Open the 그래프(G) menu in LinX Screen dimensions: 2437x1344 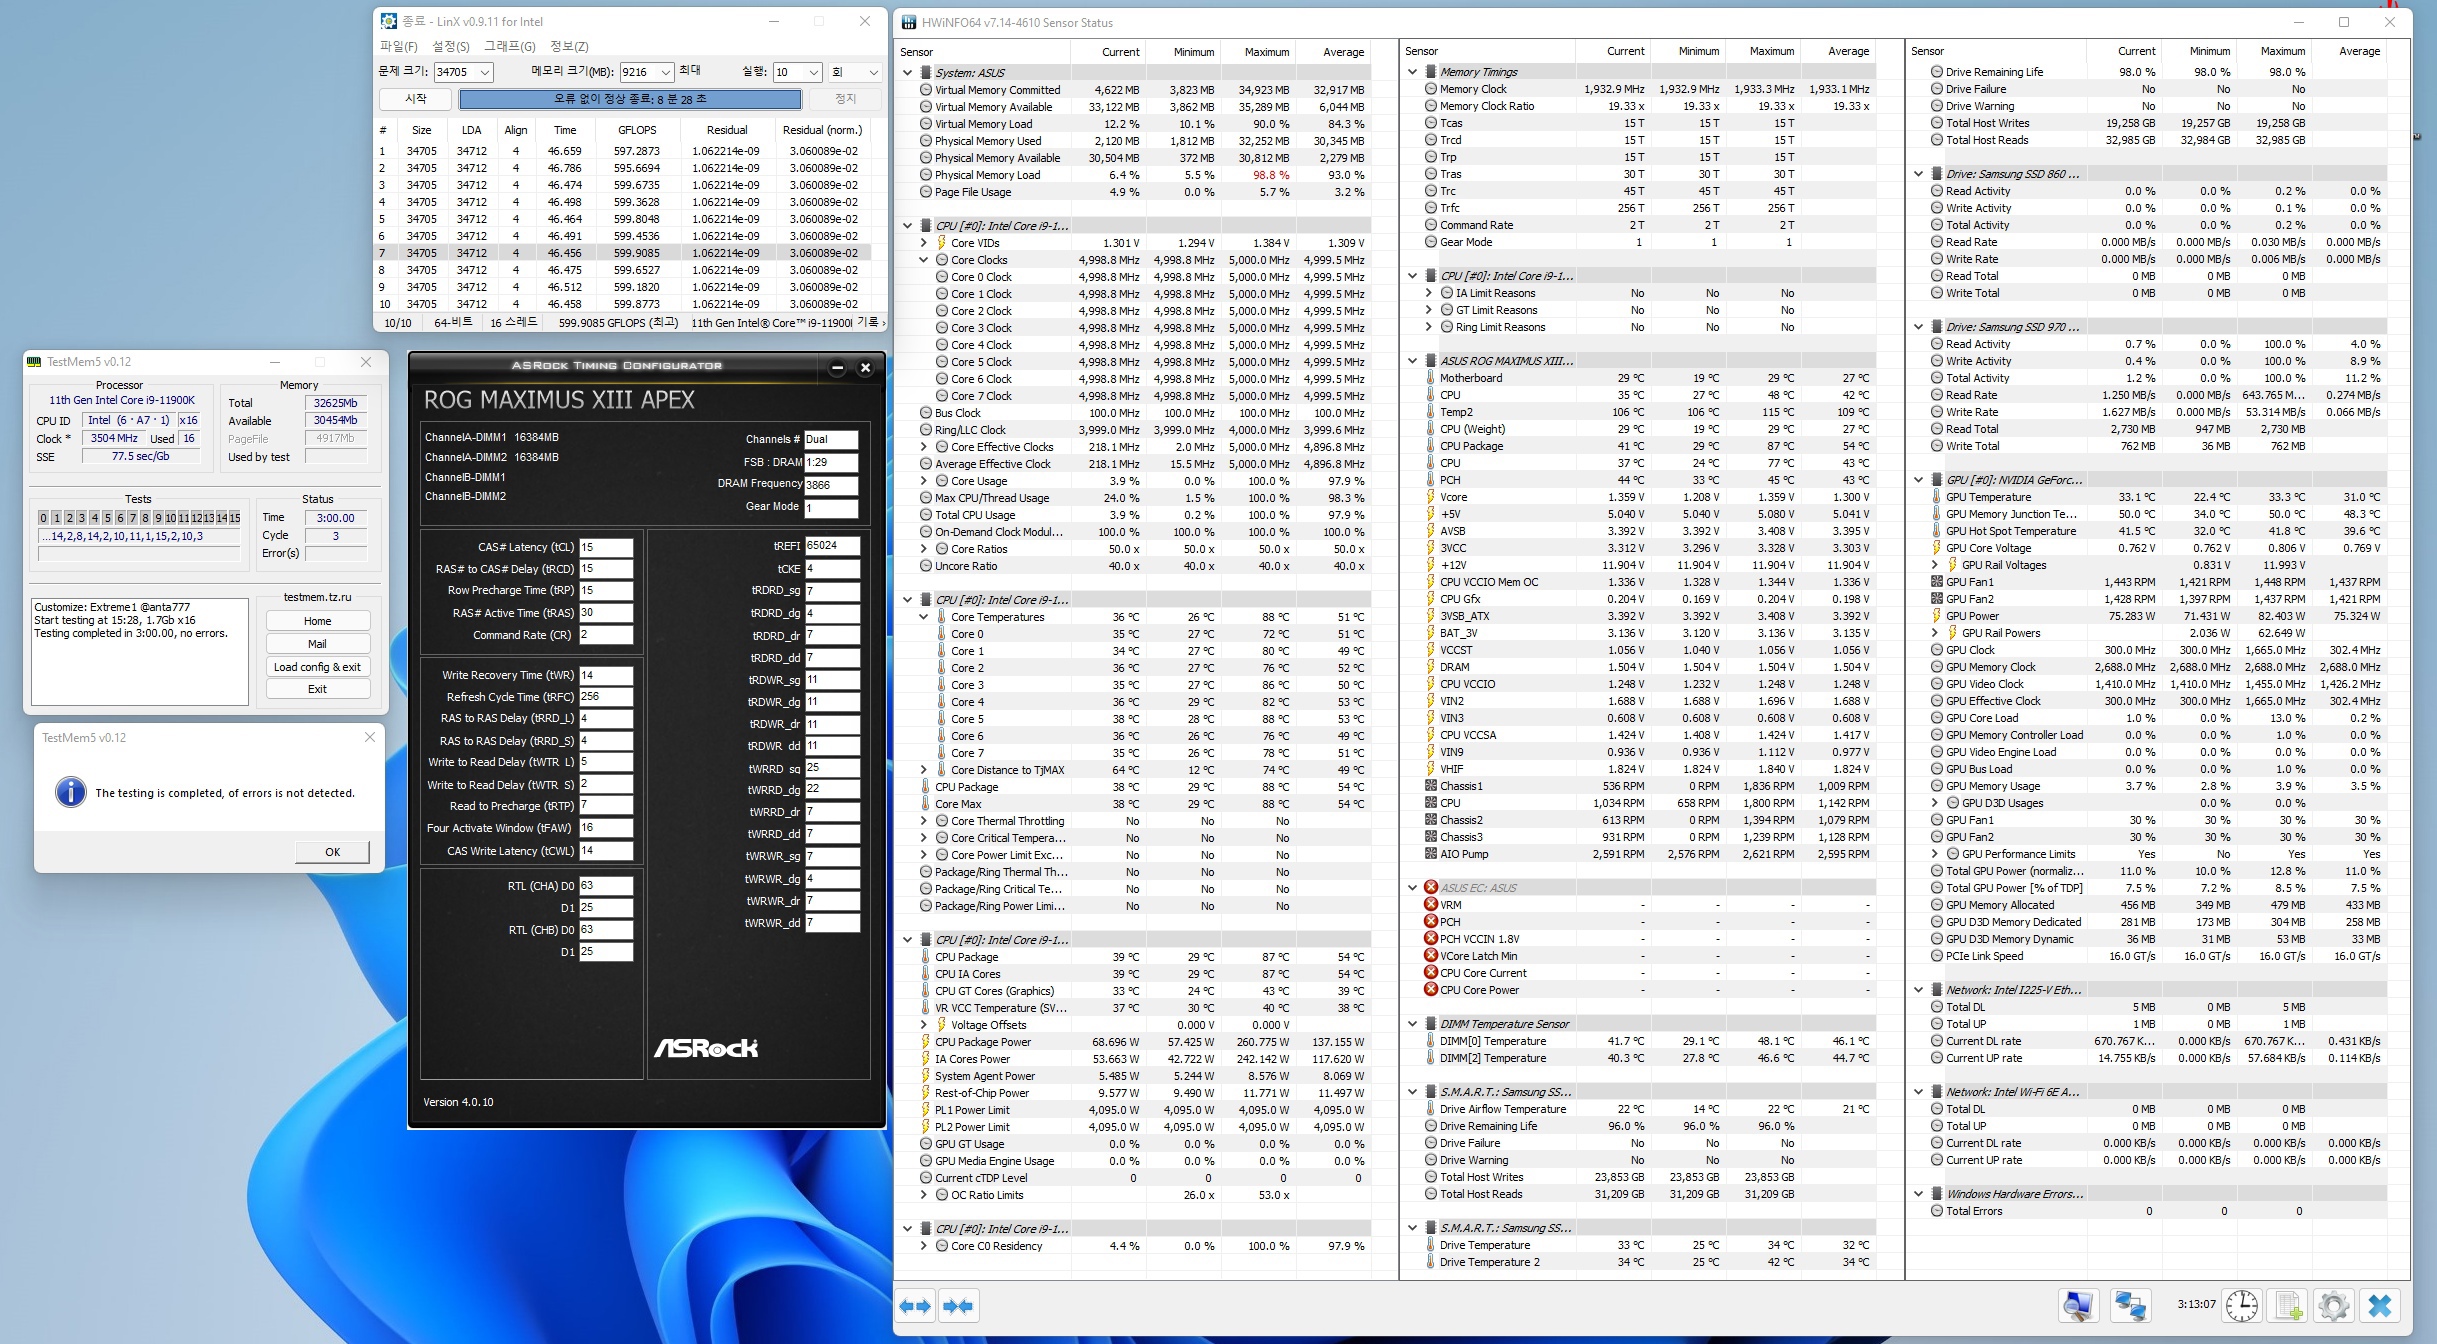tap(509, 46)
